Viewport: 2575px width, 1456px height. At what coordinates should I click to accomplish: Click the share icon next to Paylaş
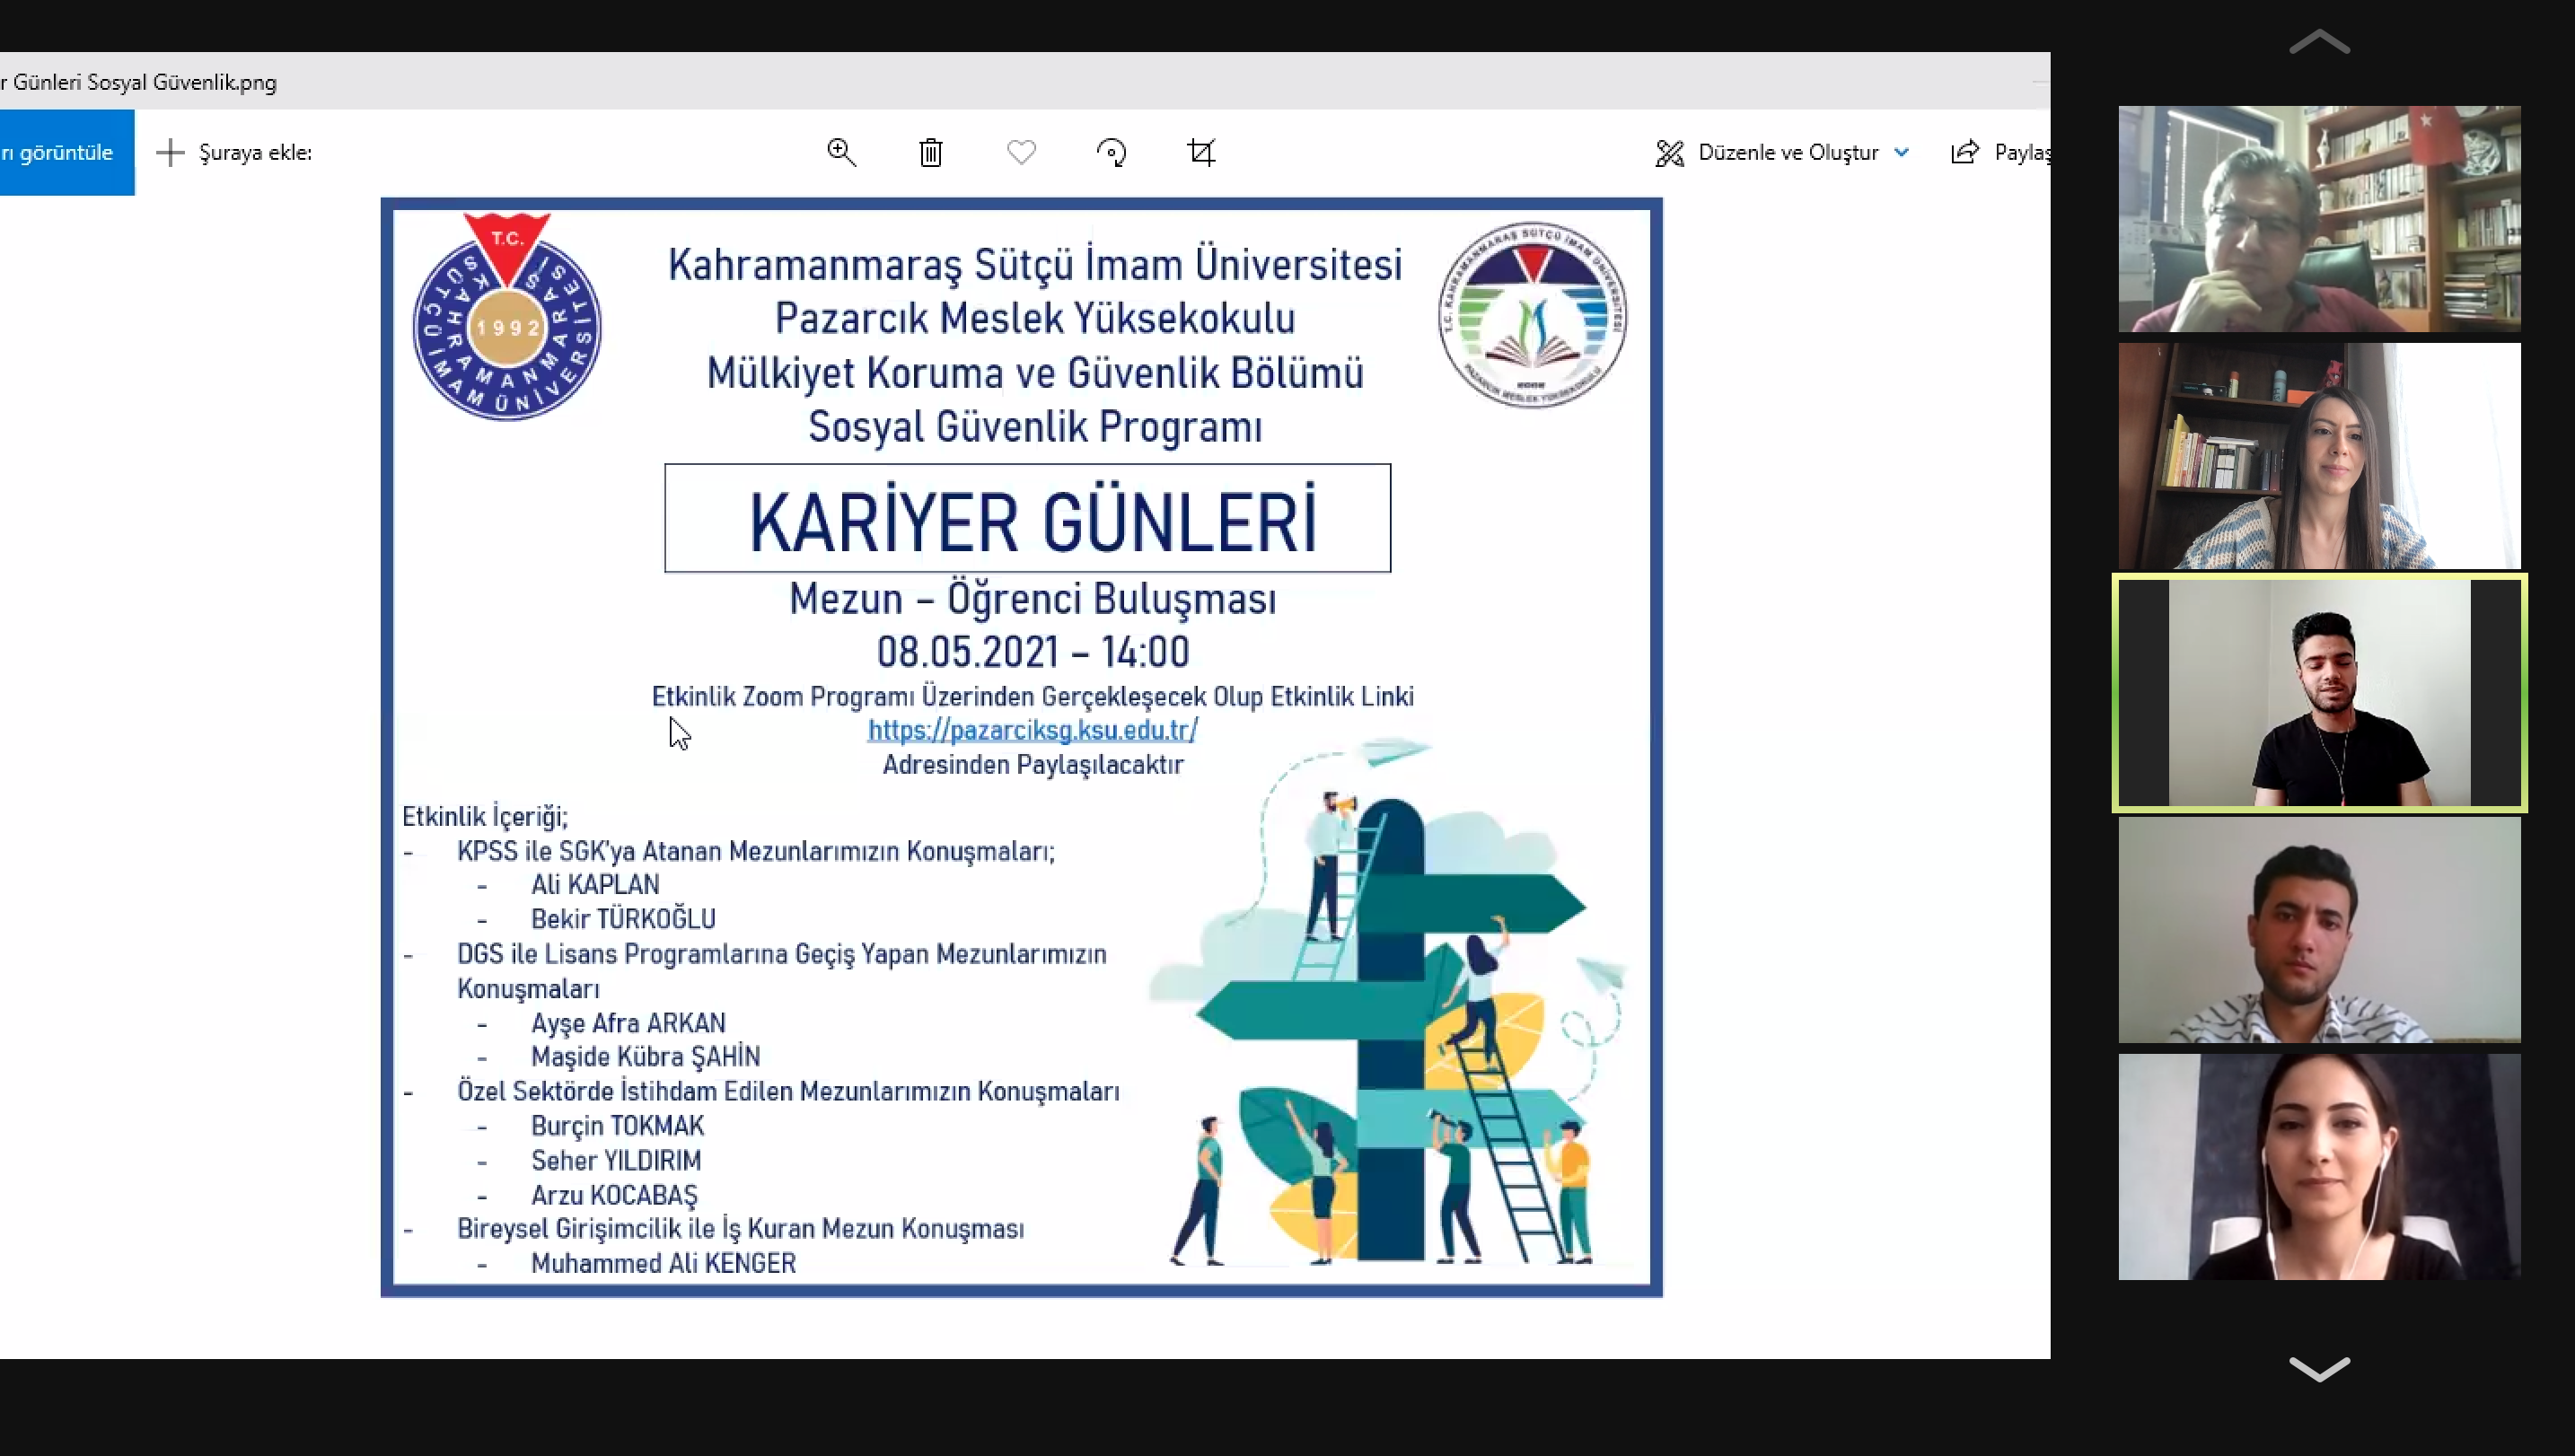[1965, 152]
